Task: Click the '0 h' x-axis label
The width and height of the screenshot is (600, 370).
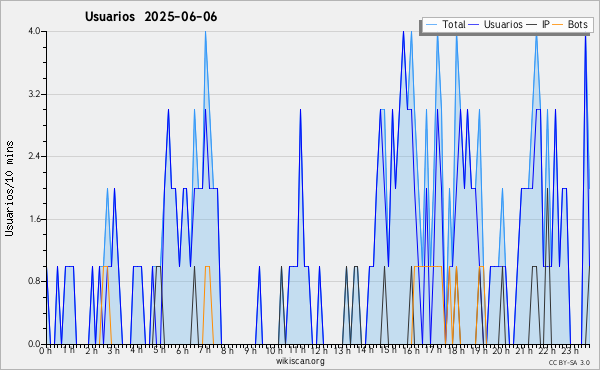Action: pyautogui.click(x=46, y=351)
